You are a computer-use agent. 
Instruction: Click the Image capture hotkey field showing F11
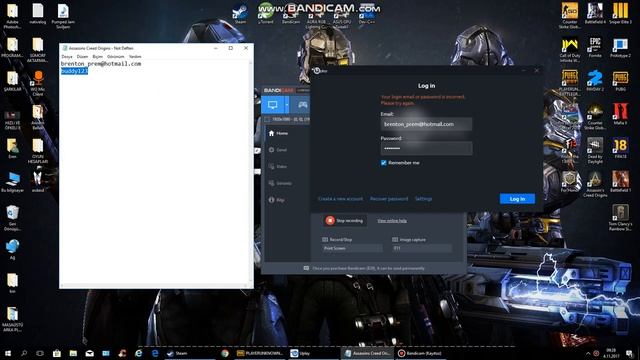click(422, 248)
